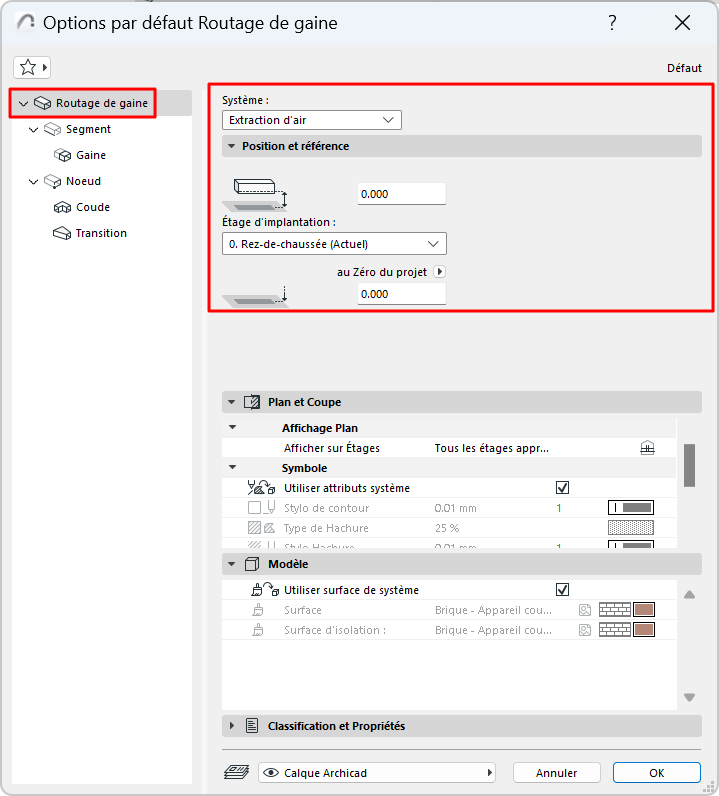Viewport: 719px width, 796px height.
Task: Select Segment in the tree
Action: coord(88,129)
